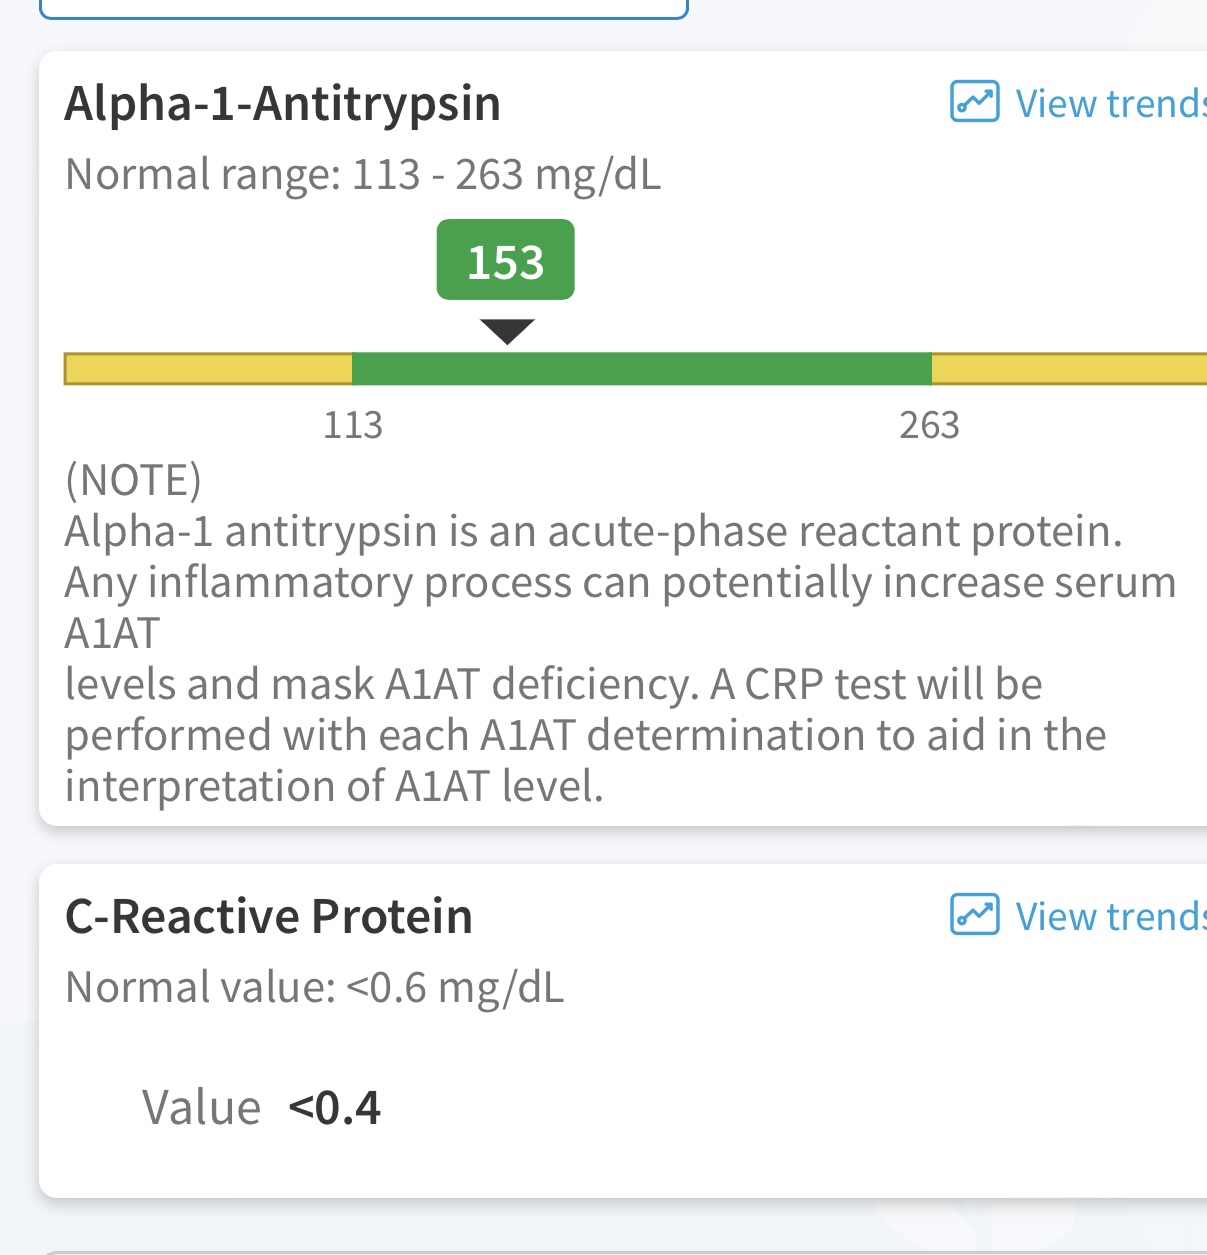
Task: Click the green 153 result badge
Action: click(506, 261)
